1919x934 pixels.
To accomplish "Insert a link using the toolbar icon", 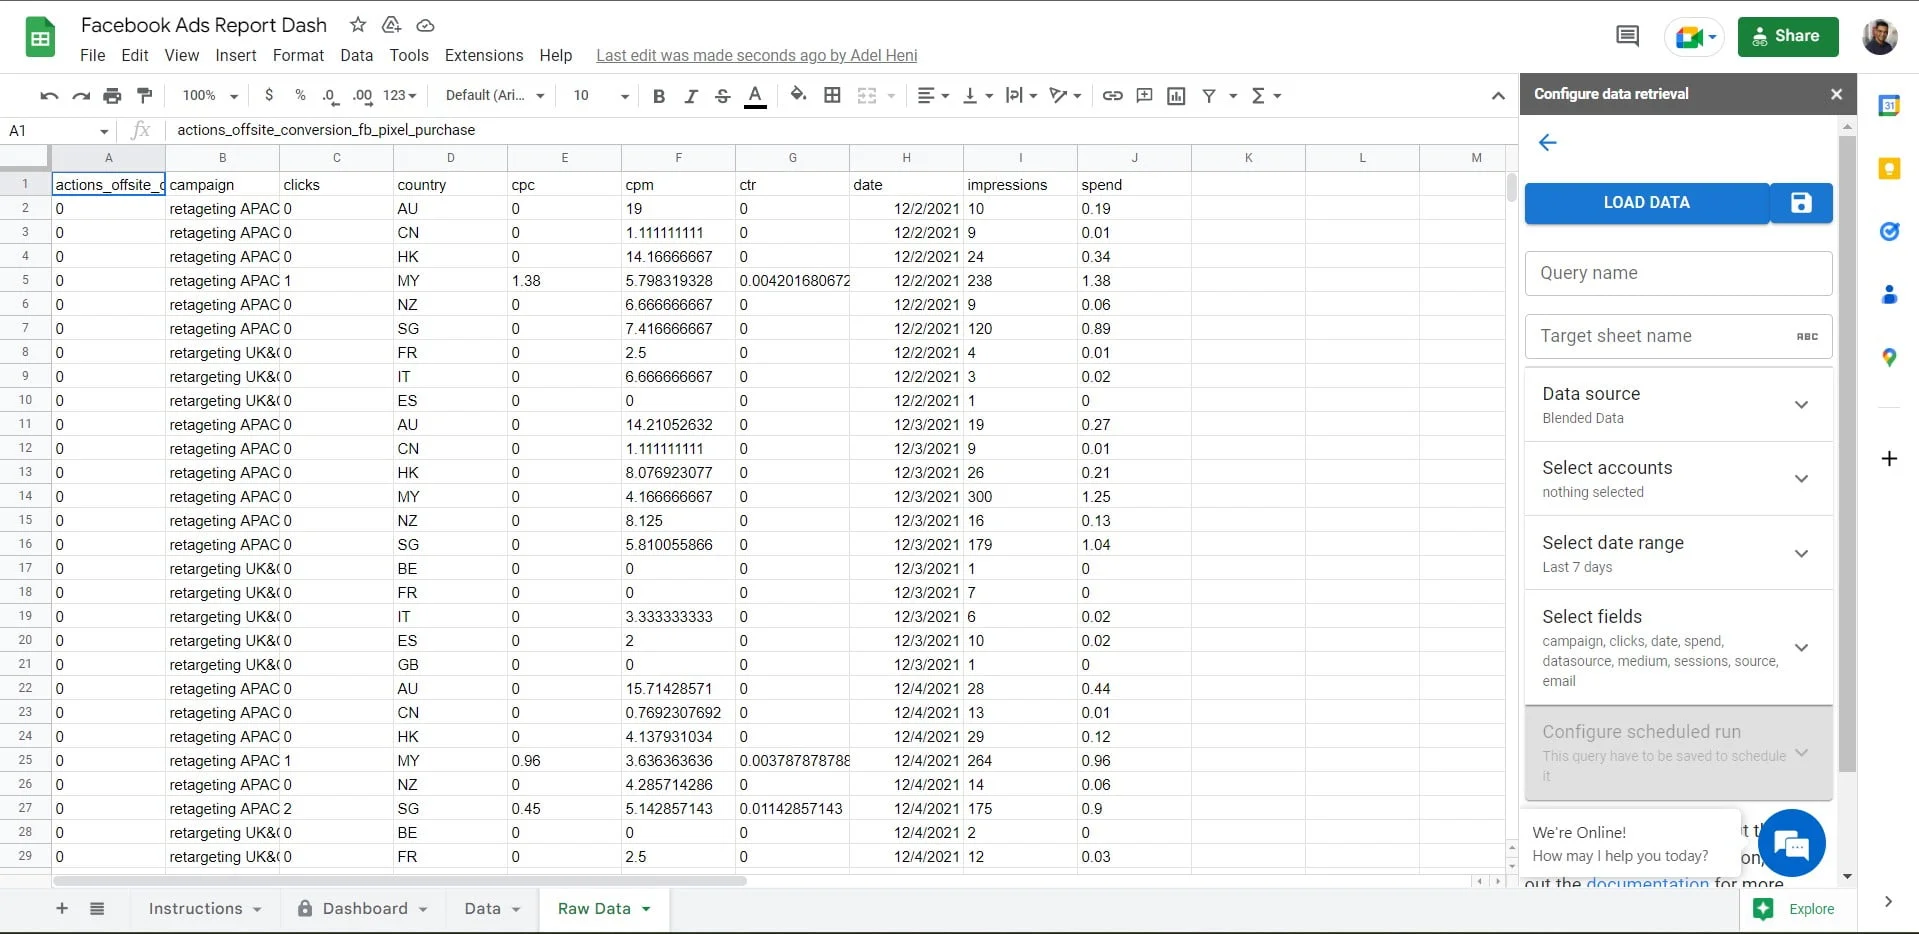I will coord(1112,95).
